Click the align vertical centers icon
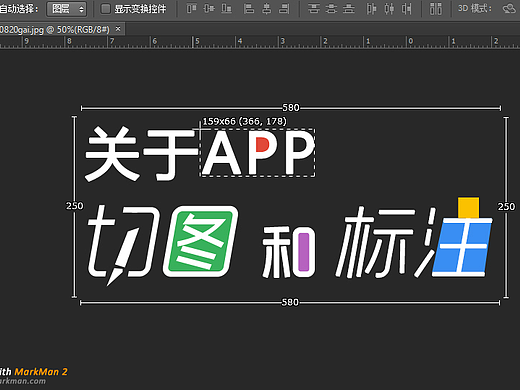This screenshot has height=390, width=520. tap(209, 9)
